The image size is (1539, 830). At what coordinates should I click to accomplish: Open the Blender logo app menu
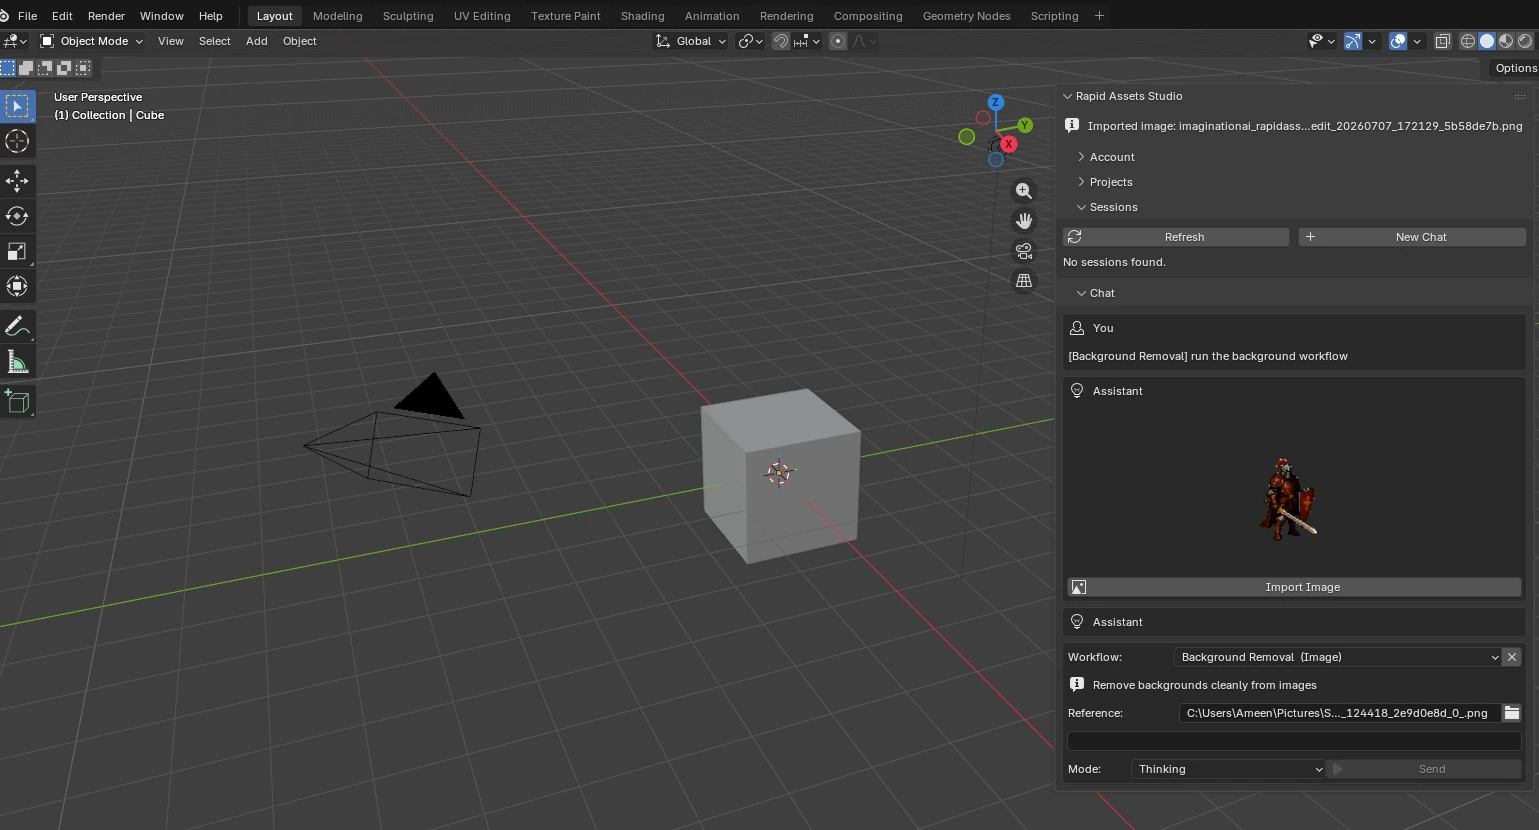coord(5,16)
